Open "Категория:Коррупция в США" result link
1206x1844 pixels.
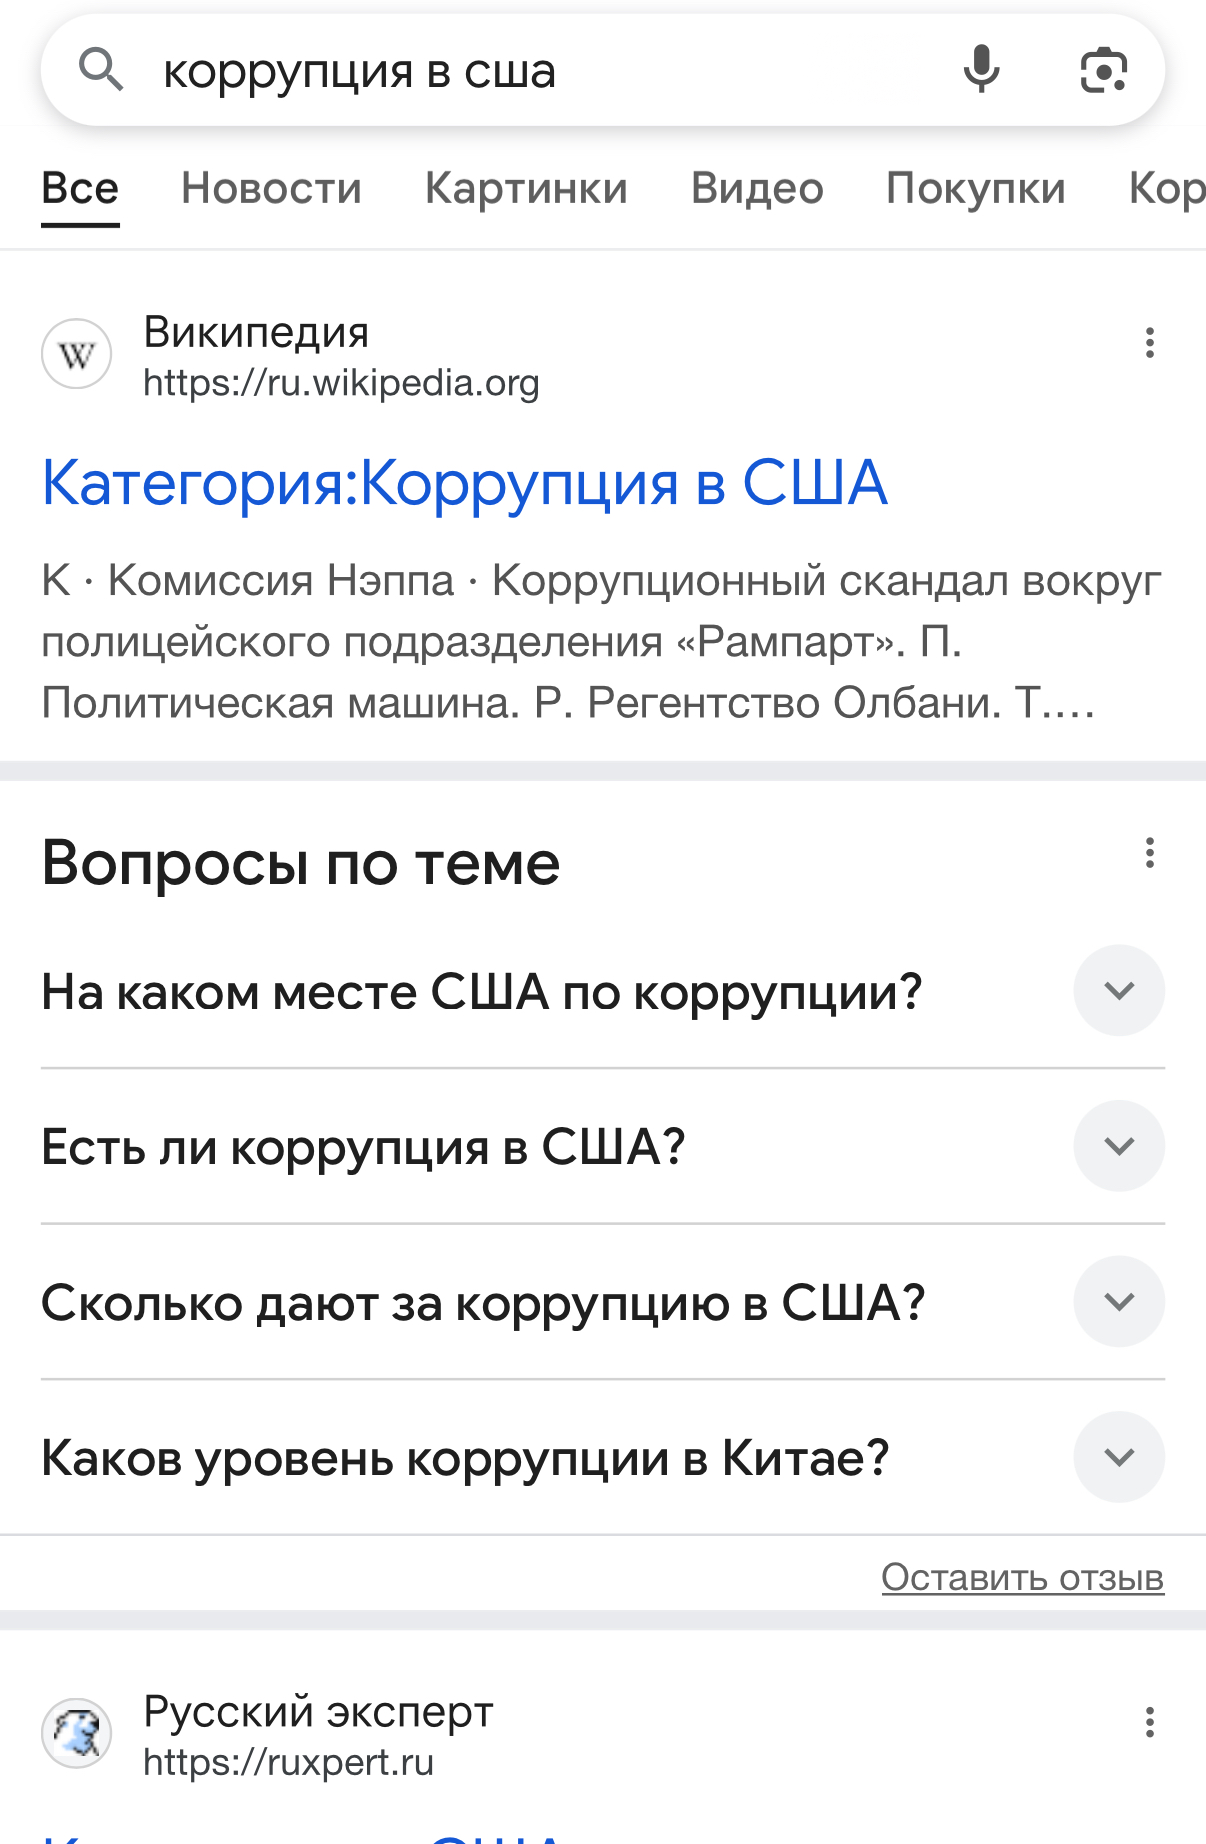464,483
